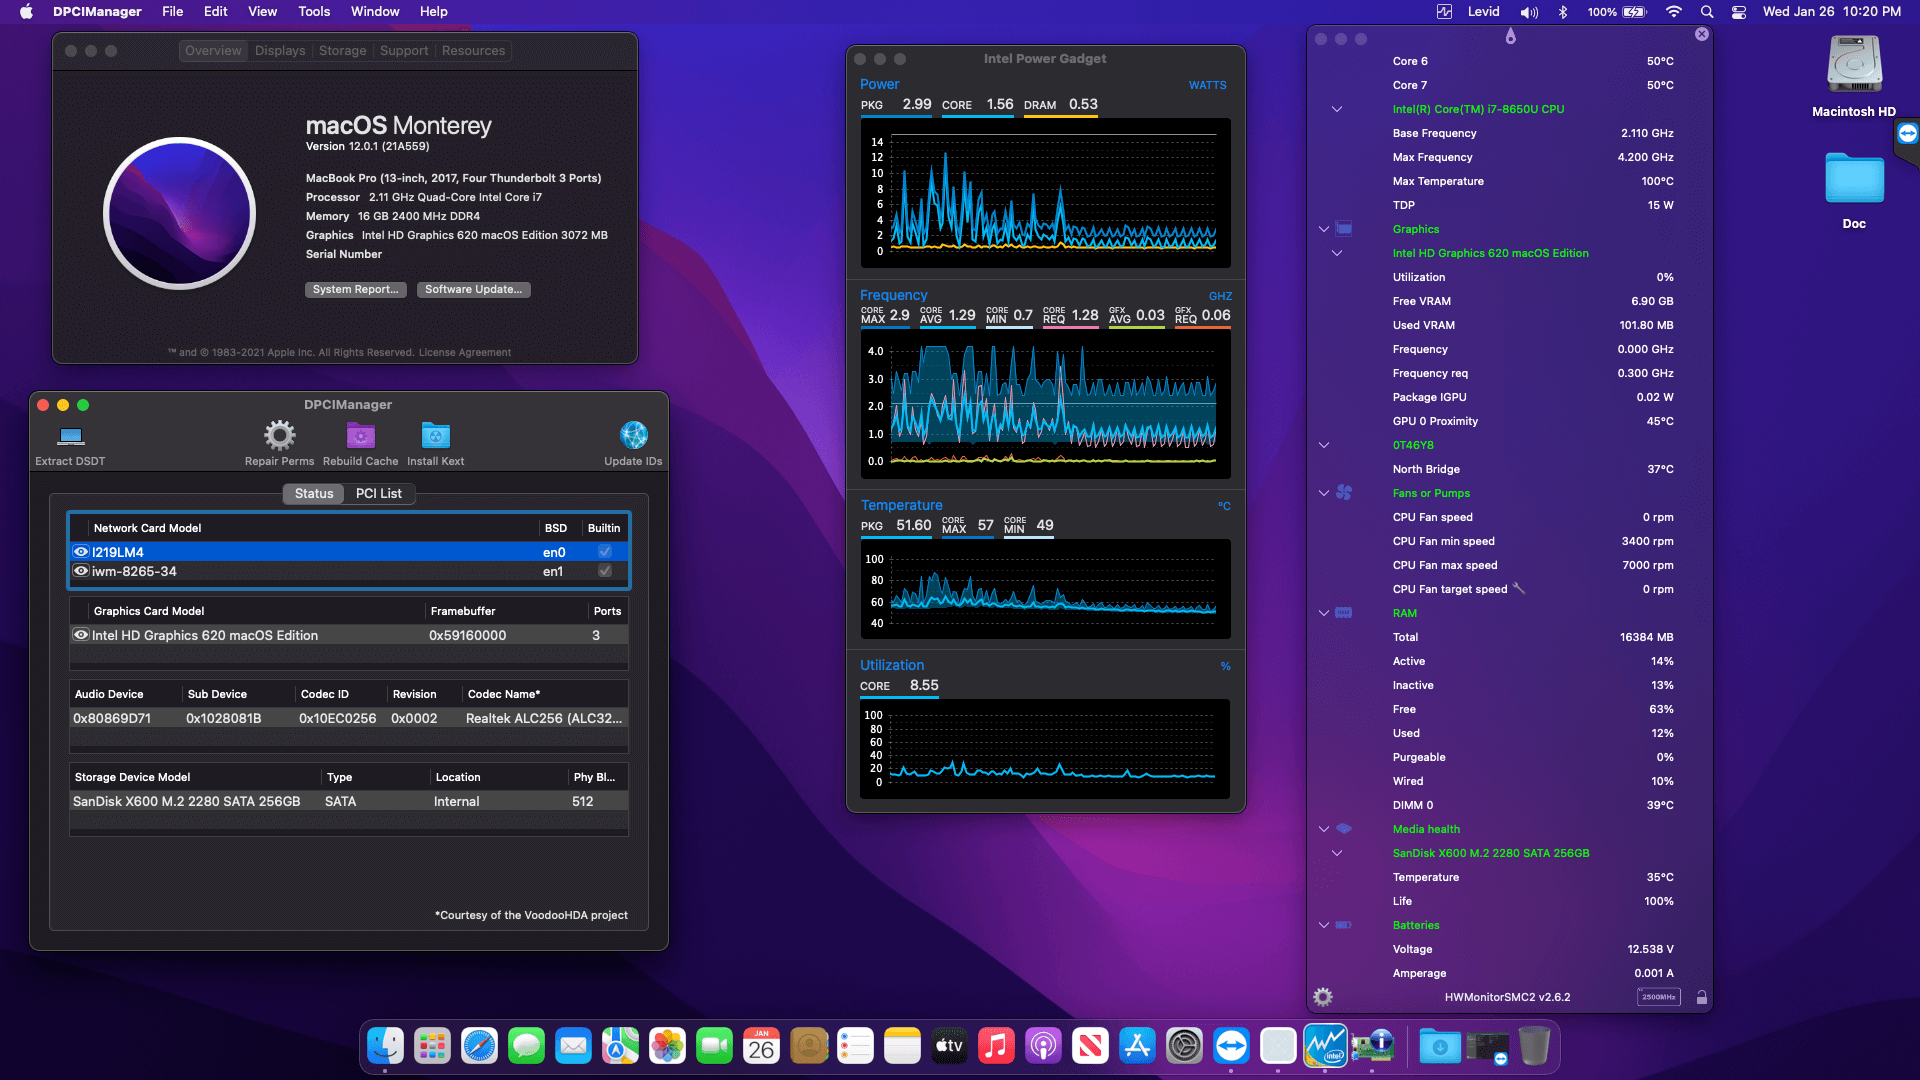Image resolution: width=1920 pixels, height=1080 pixels.
Task: Click Repair Perms gear icon
Action: 279,435
